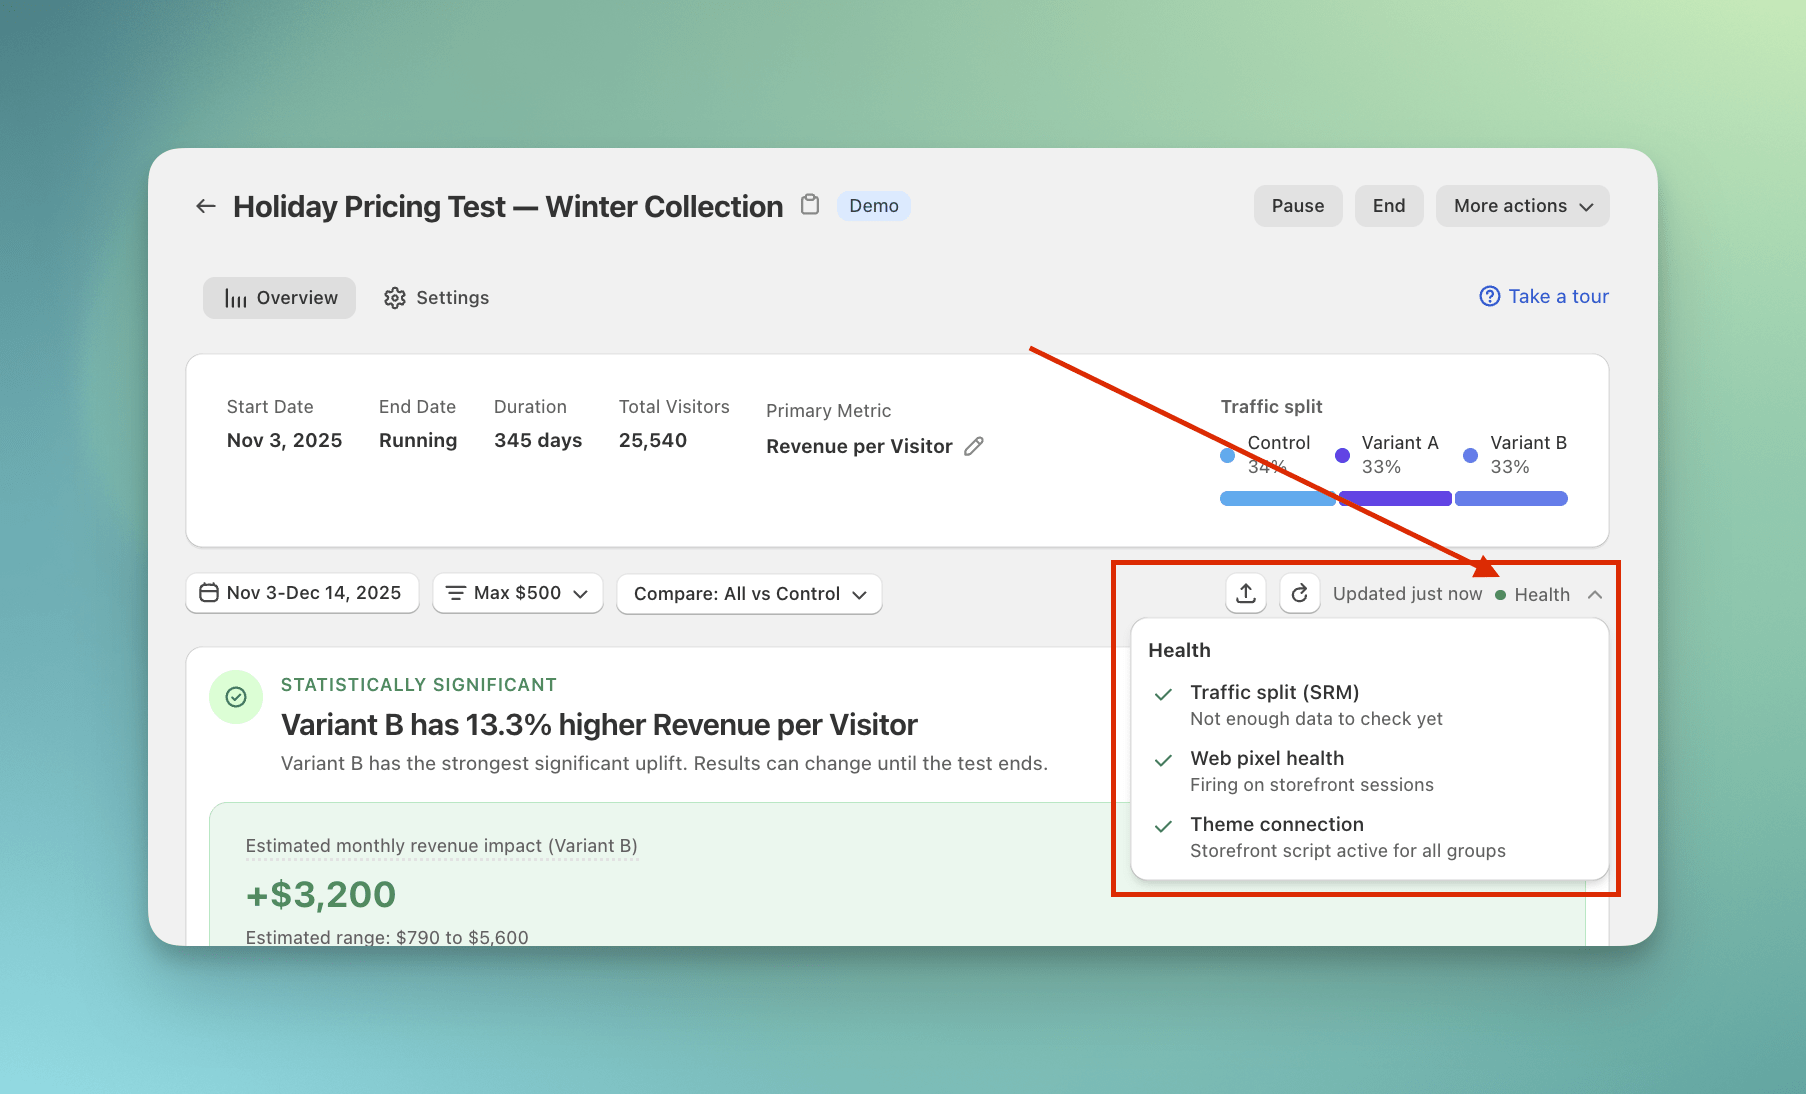Viewport: 1806px width, 1094px height.
Task: Click the Duration value 345 days
Action: (538, 440)
